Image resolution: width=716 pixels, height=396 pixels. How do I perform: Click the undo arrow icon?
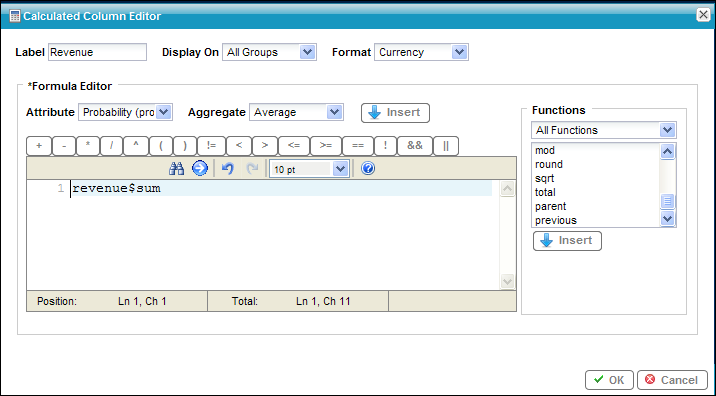pos(227,169)
